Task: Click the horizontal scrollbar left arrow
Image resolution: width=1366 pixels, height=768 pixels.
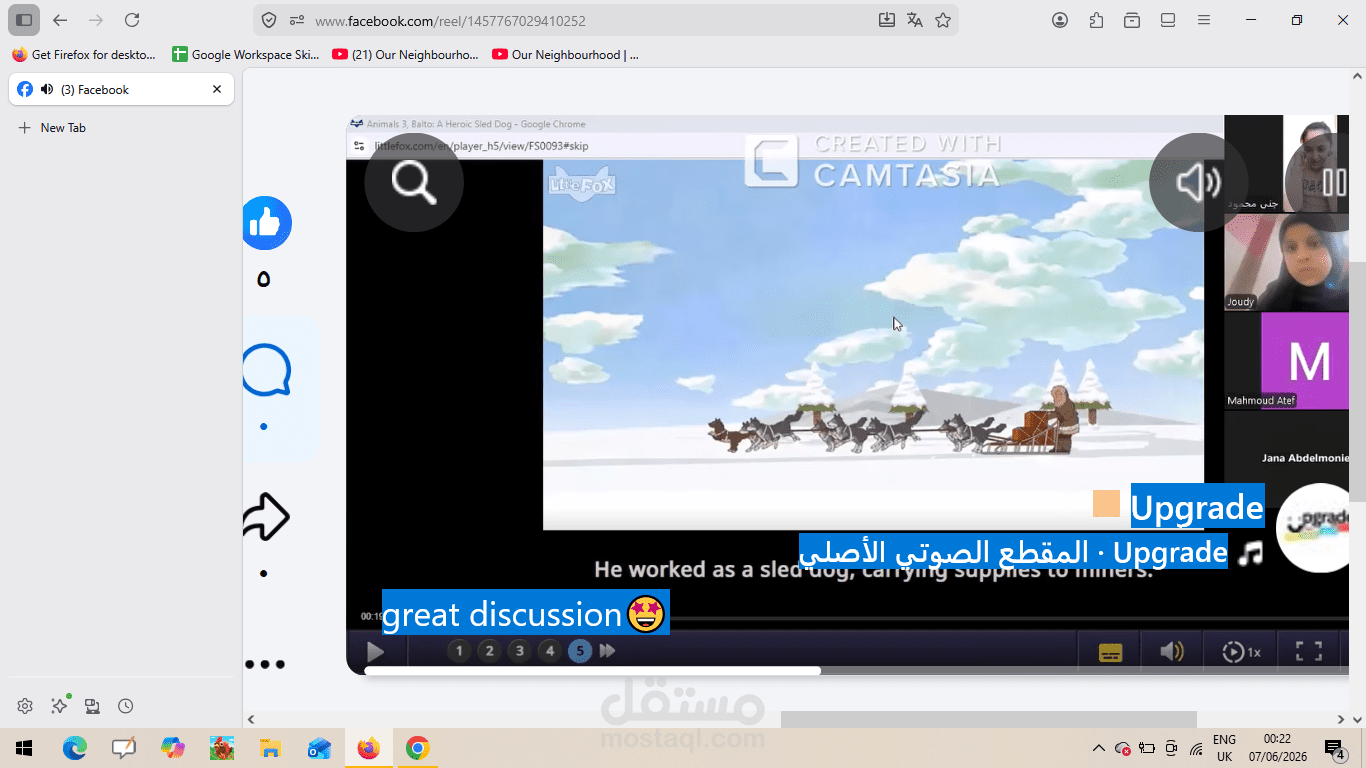Action: [251, 719]
